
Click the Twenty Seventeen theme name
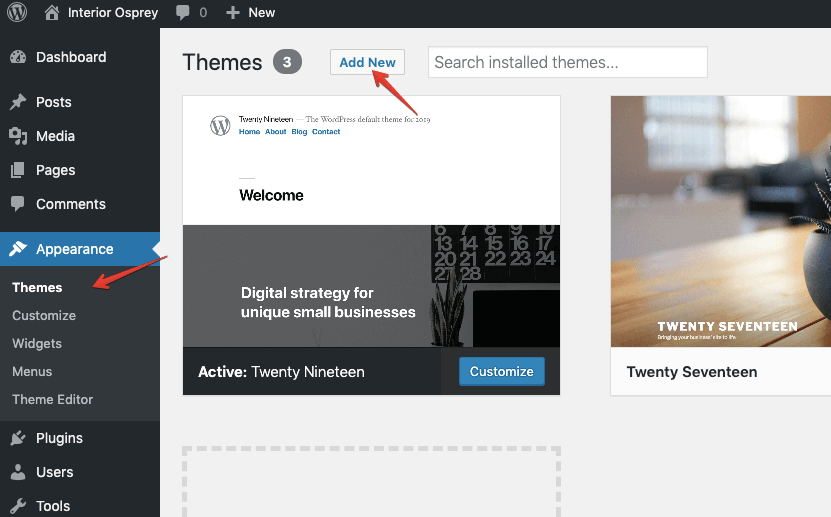coord(692,372)
